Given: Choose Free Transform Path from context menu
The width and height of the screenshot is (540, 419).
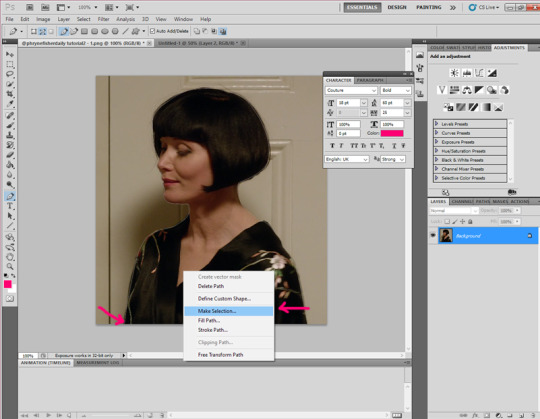Looking at the screenshot, I should point(220,355).
